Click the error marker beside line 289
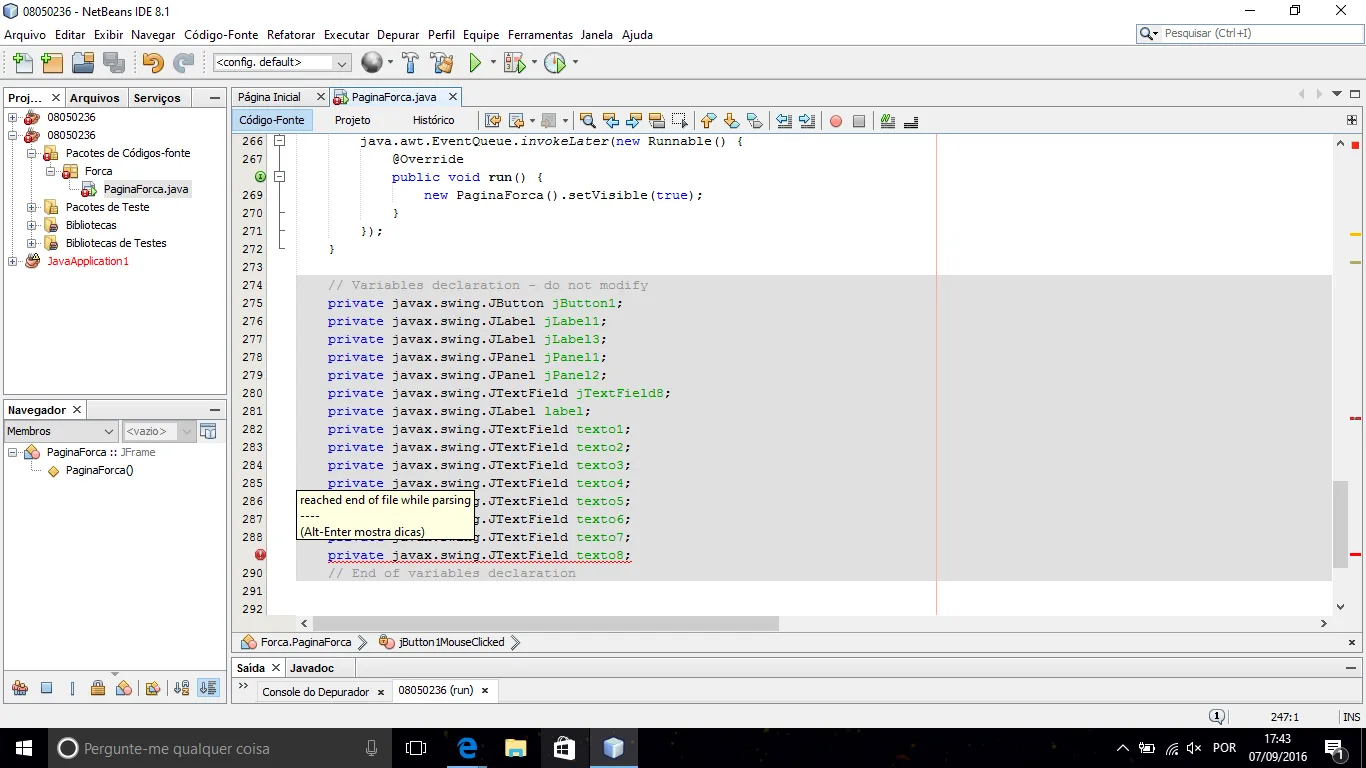This screenshot has width=1366, height=768. [x=260, y=555]
